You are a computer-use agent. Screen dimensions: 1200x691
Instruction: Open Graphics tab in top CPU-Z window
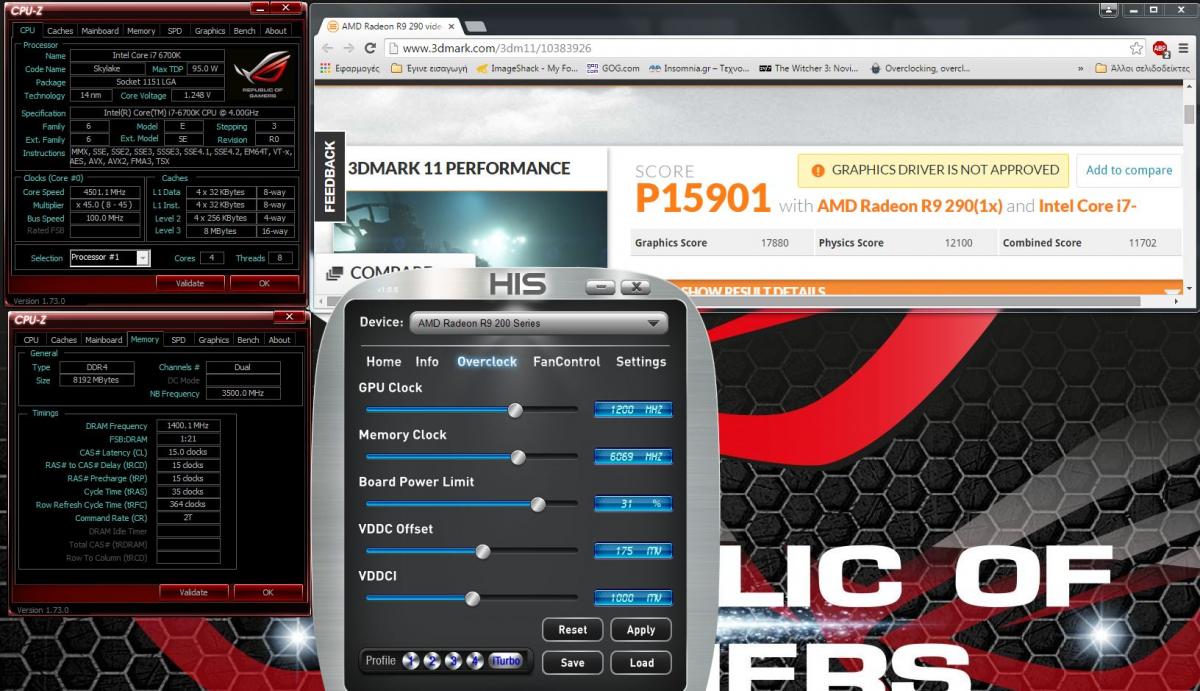point(210,31)
